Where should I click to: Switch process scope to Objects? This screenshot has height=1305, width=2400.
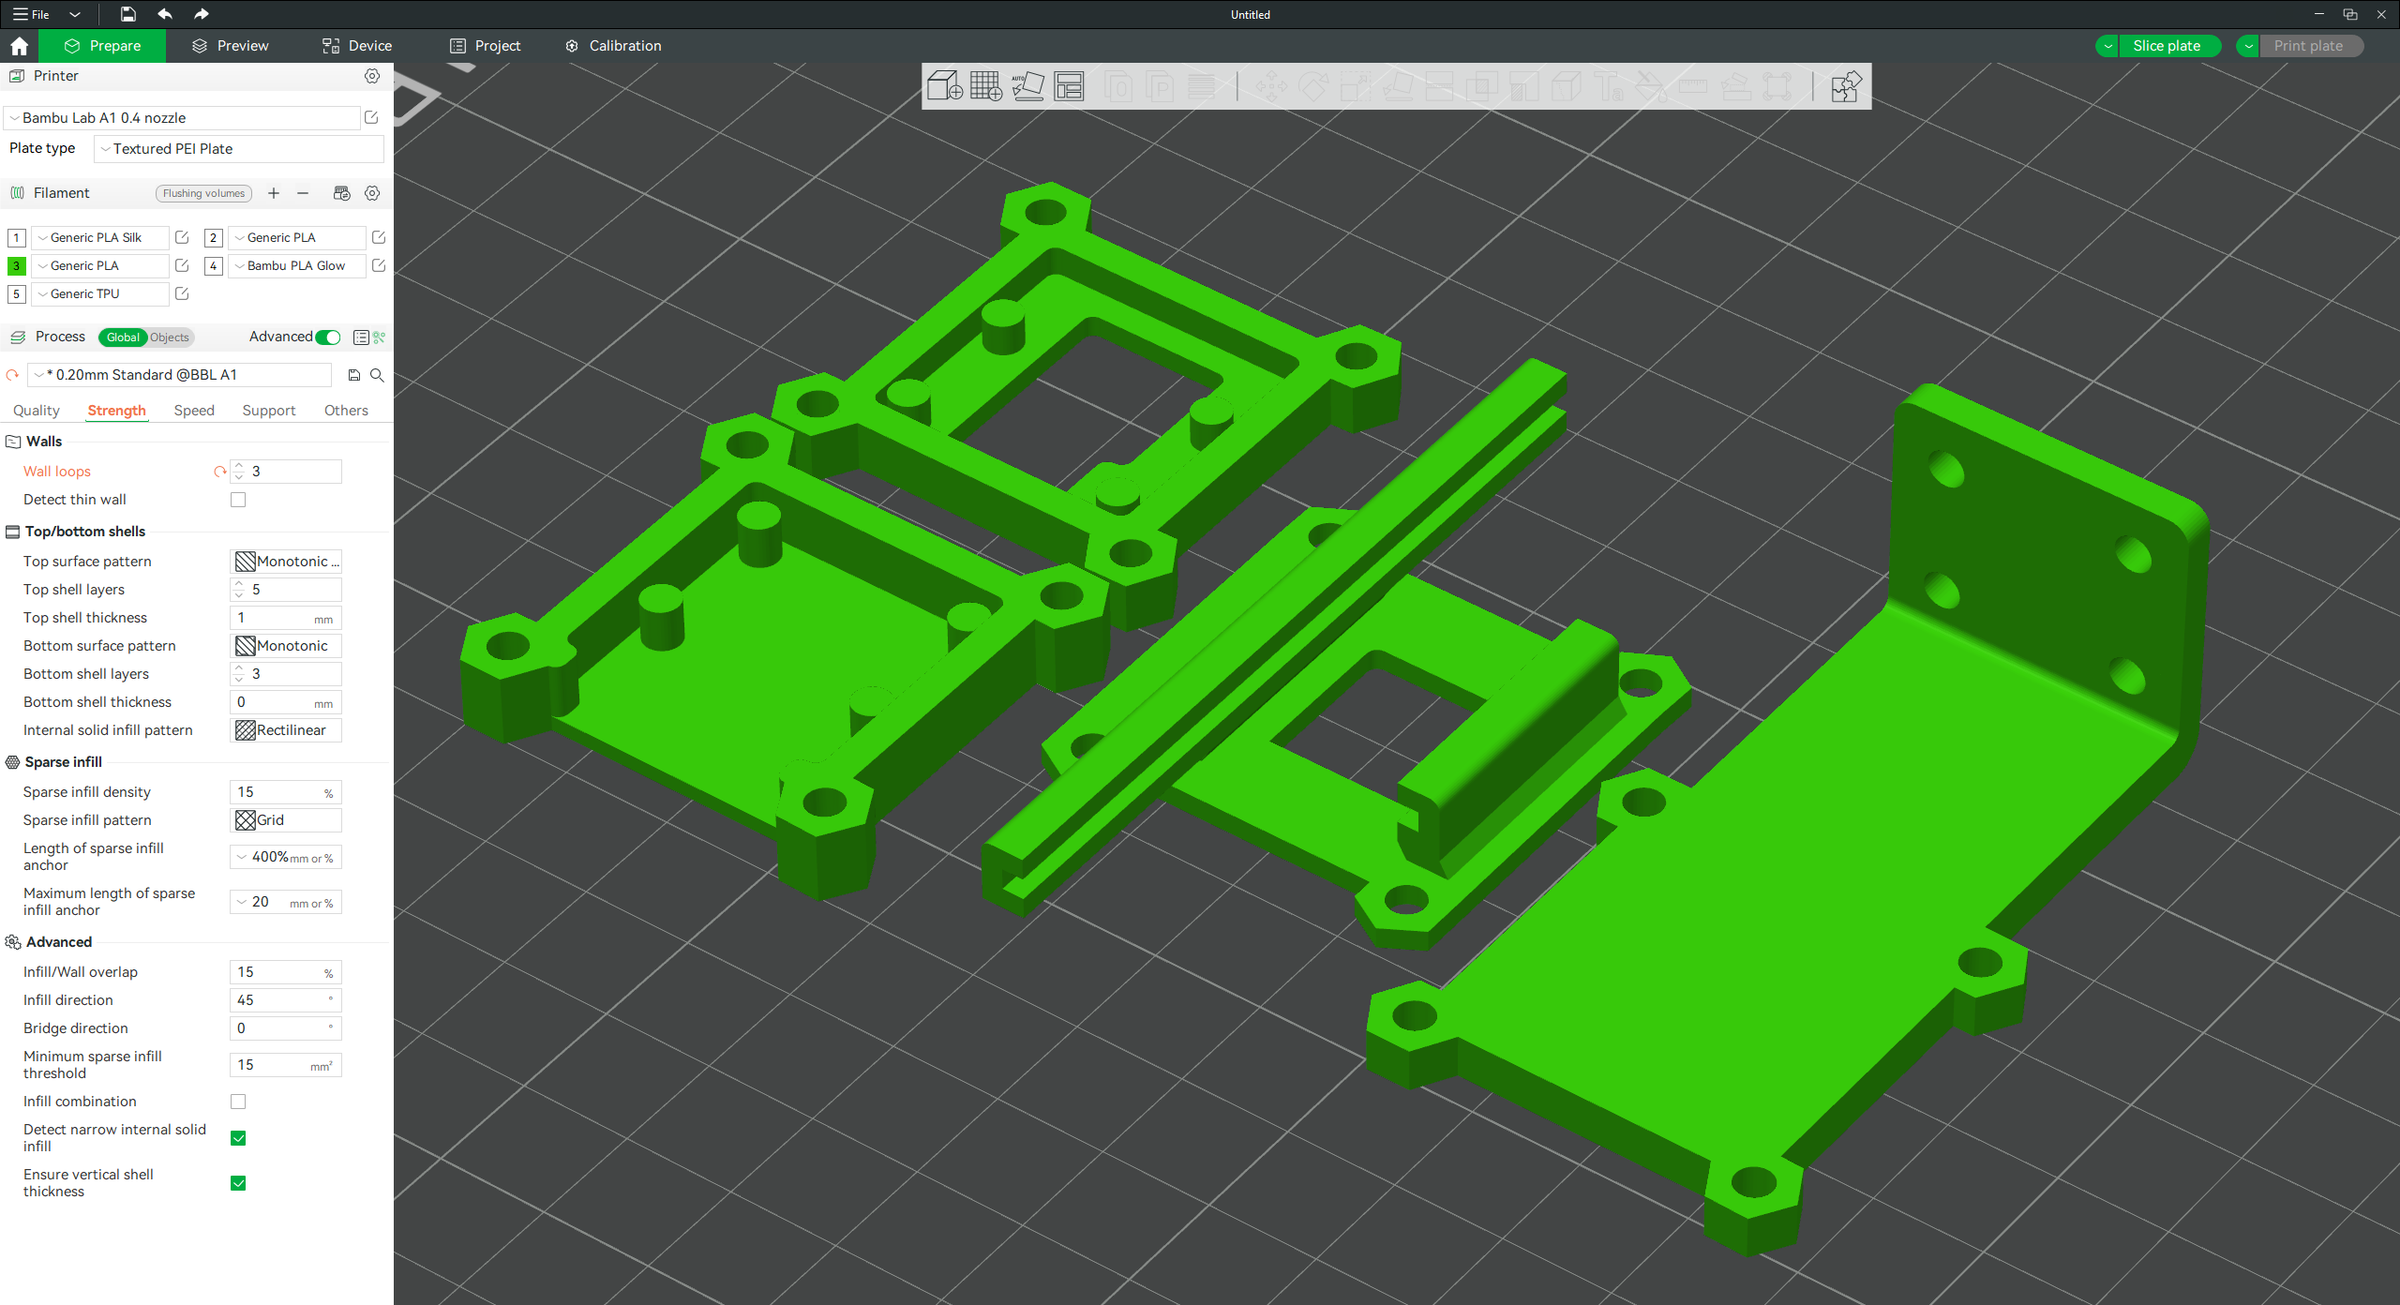coord(170,337)
